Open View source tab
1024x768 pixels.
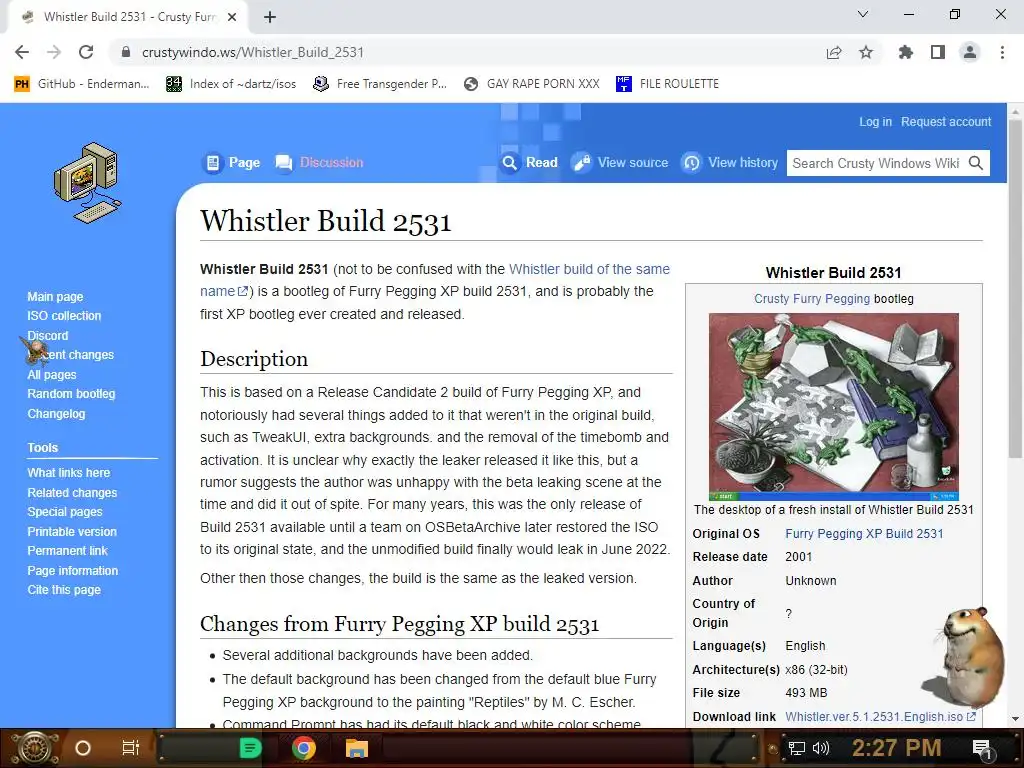(633, 163)
